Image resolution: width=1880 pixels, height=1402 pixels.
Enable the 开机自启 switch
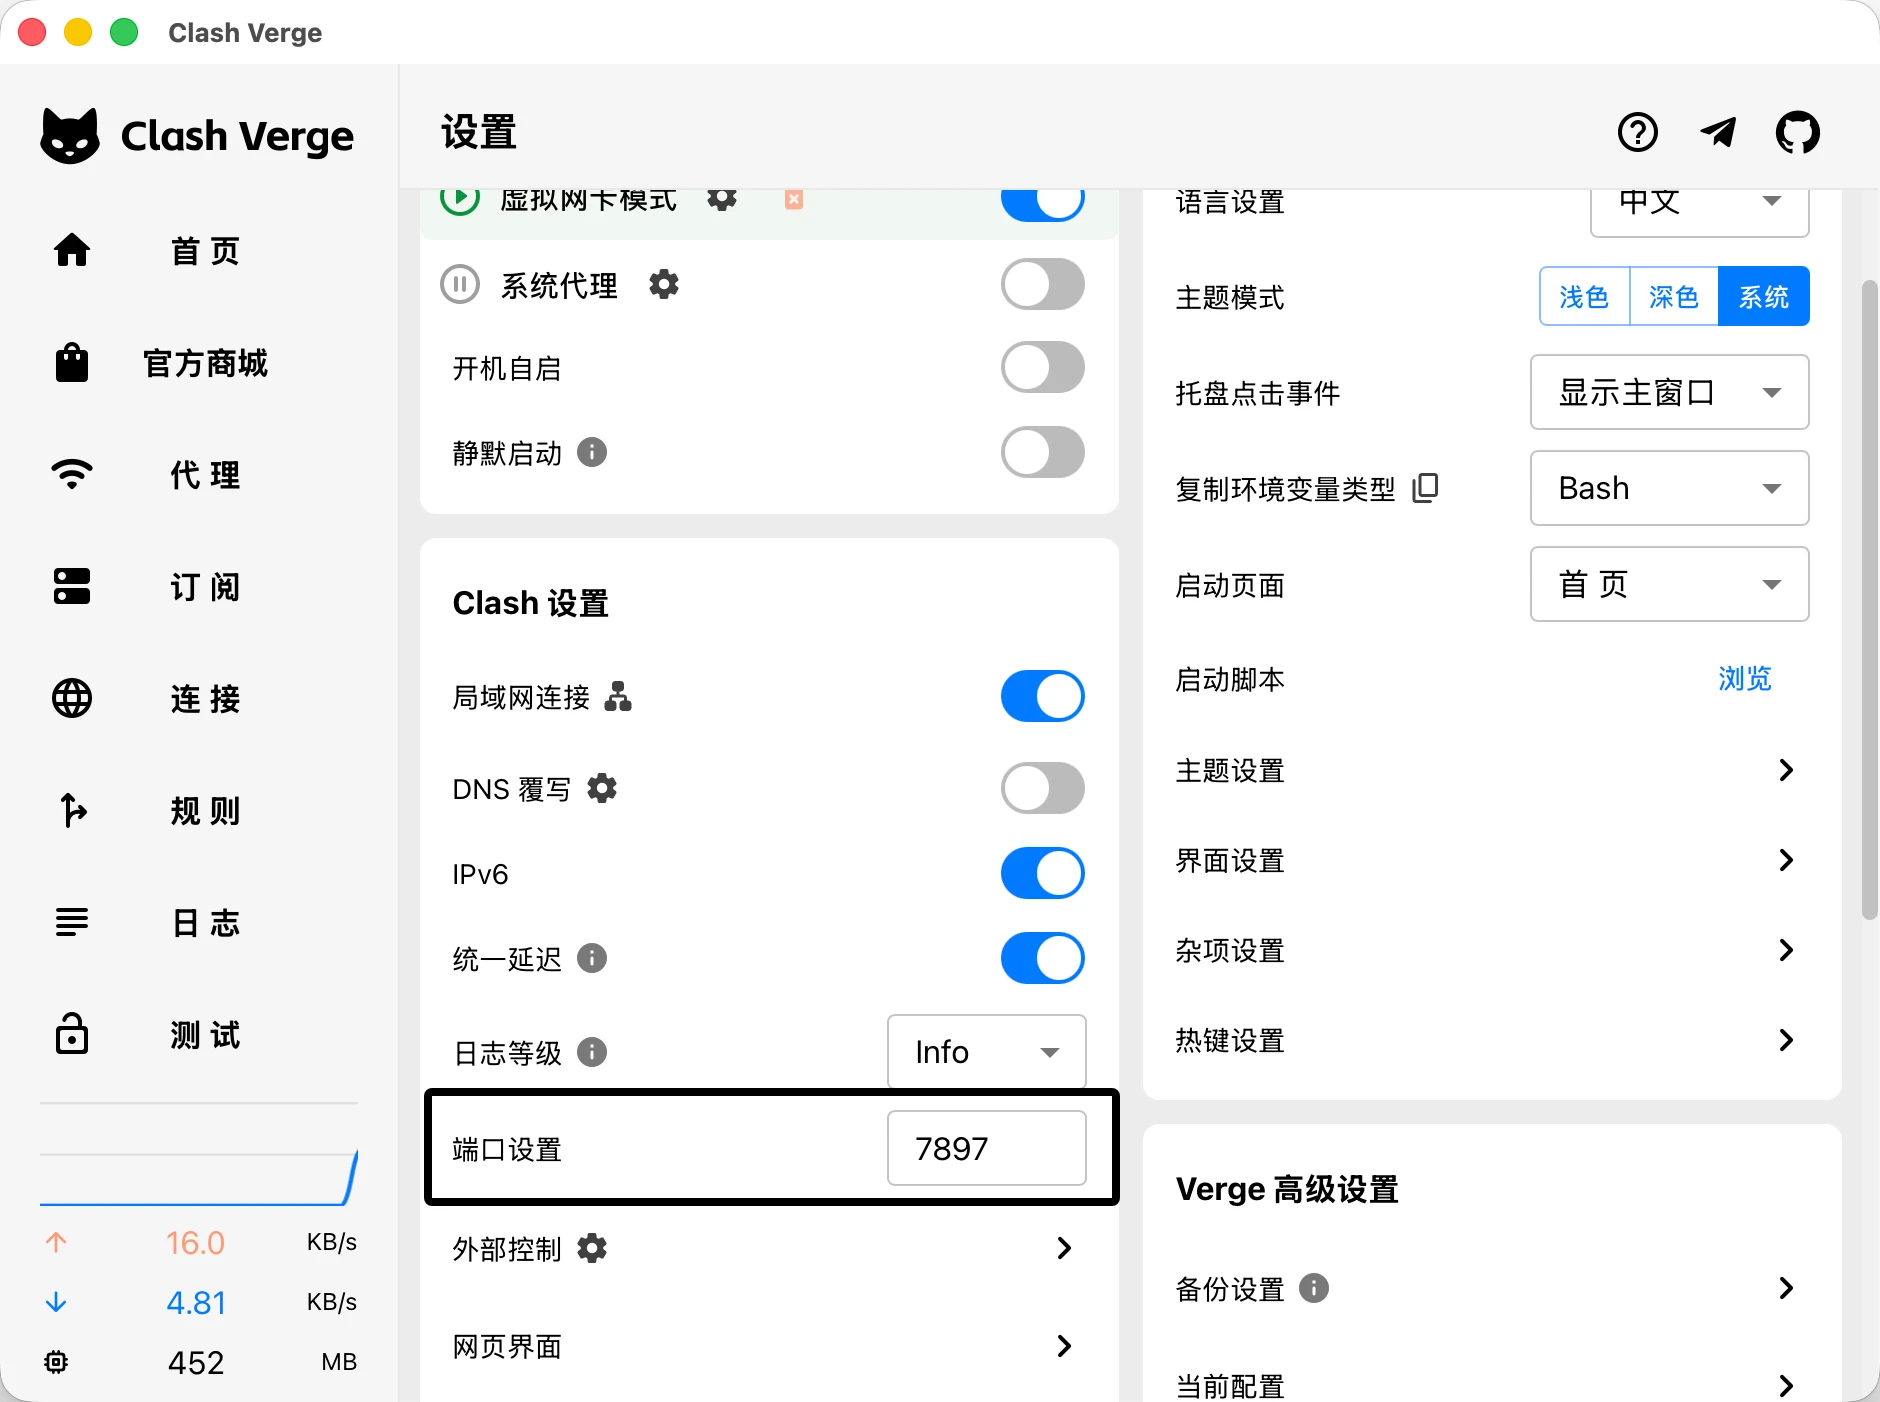tap(1043, 368)
